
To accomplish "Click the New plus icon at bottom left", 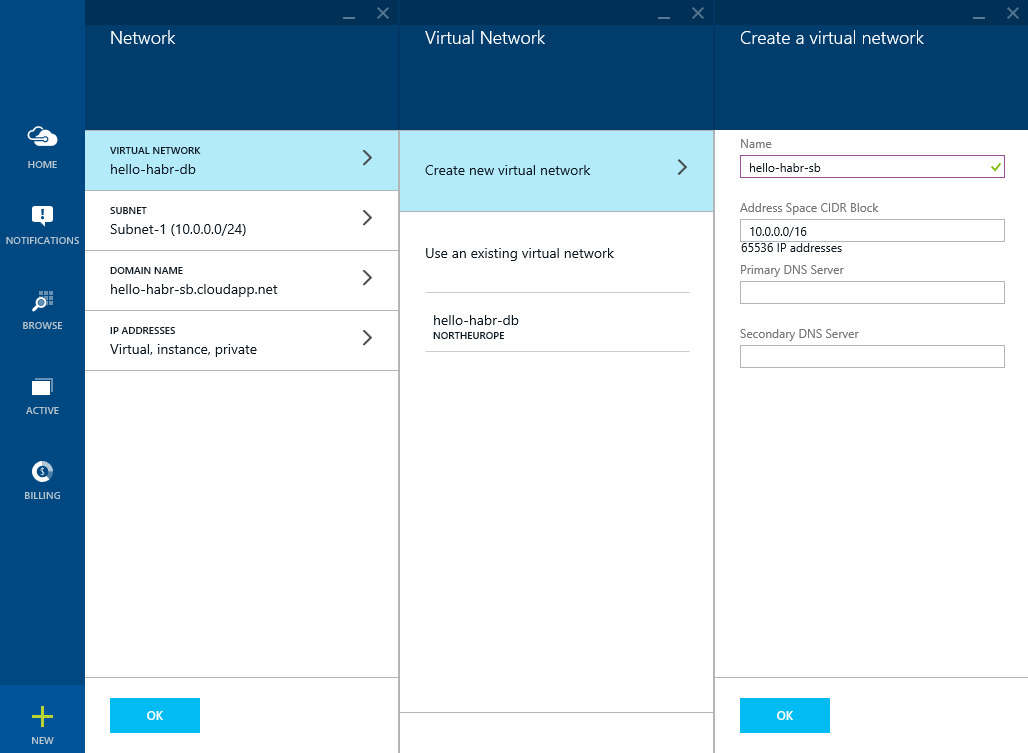I will pos(41,716).
